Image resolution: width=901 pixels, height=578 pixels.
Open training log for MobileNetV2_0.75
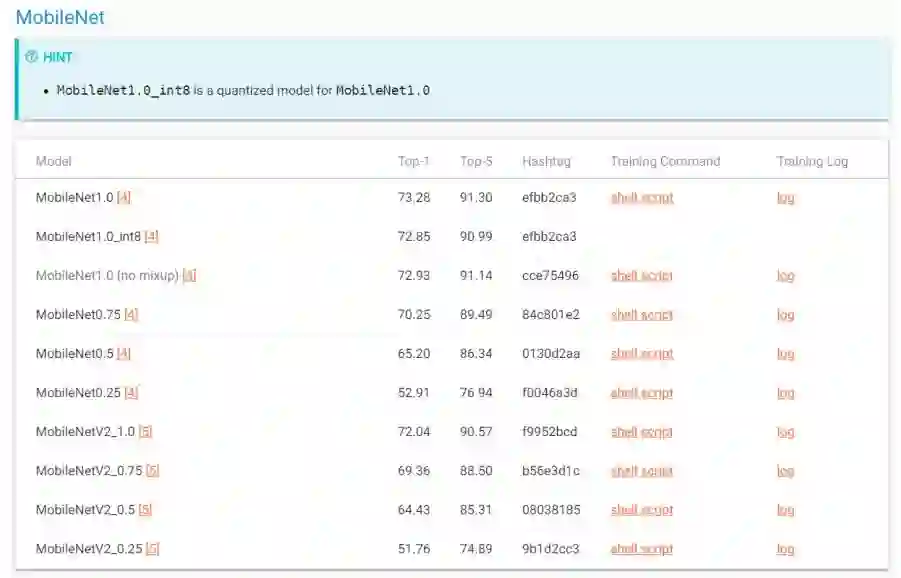(x=785, y=471)
